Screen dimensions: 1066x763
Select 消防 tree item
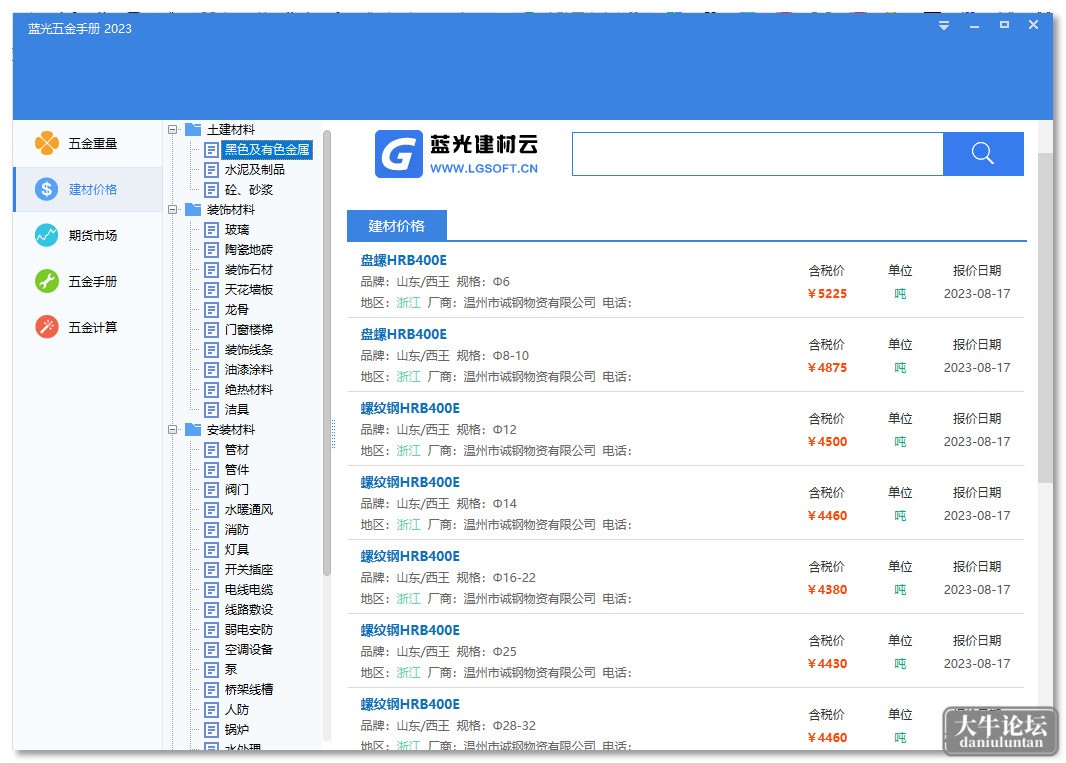point(237,530)
